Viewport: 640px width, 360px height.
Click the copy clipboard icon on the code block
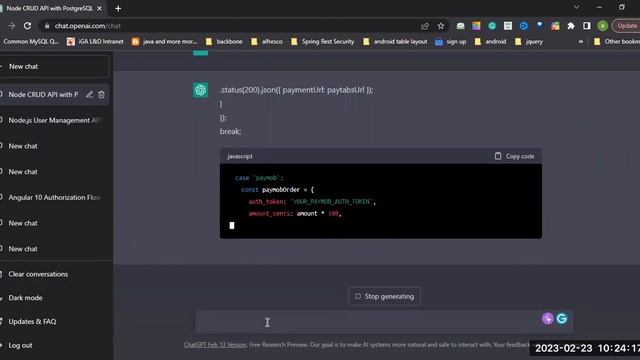tap(498, 156)
